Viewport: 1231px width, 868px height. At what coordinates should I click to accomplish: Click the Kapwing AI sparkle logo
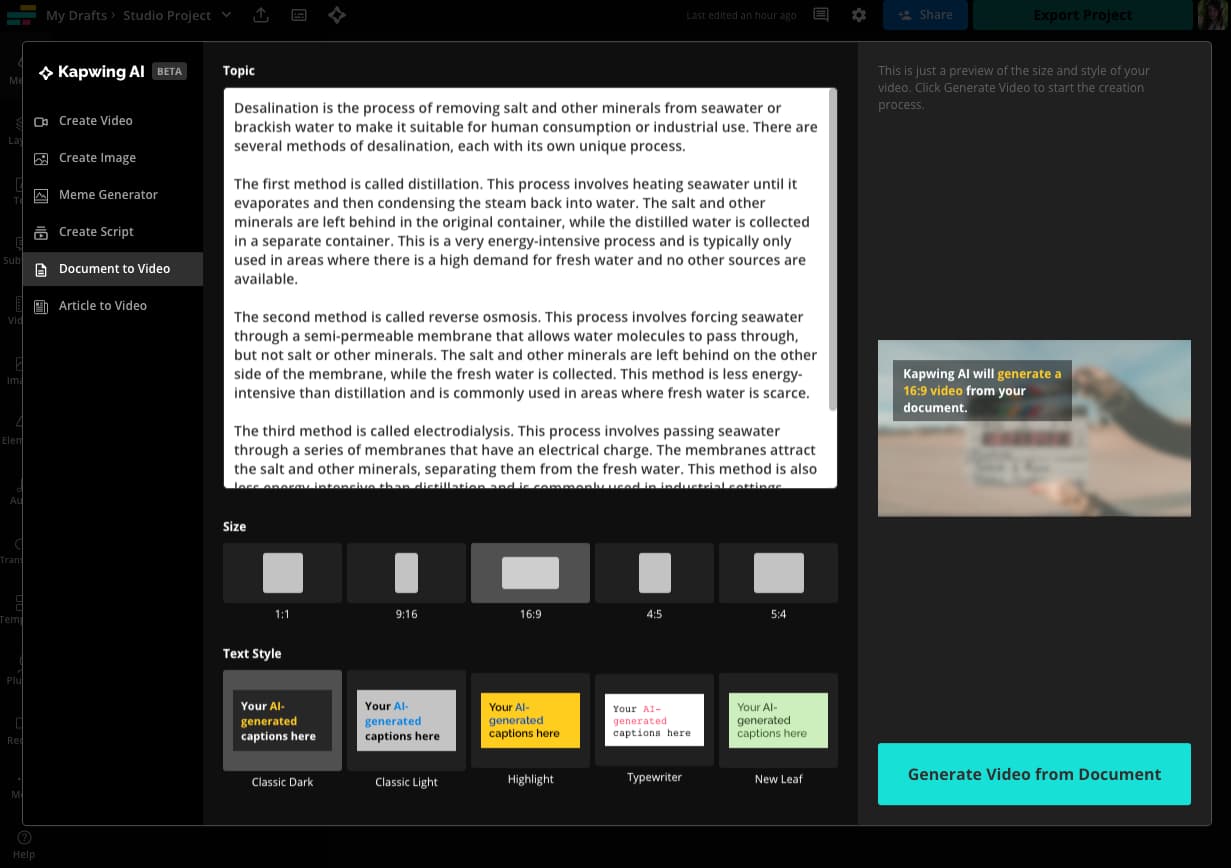coord(45,72)
